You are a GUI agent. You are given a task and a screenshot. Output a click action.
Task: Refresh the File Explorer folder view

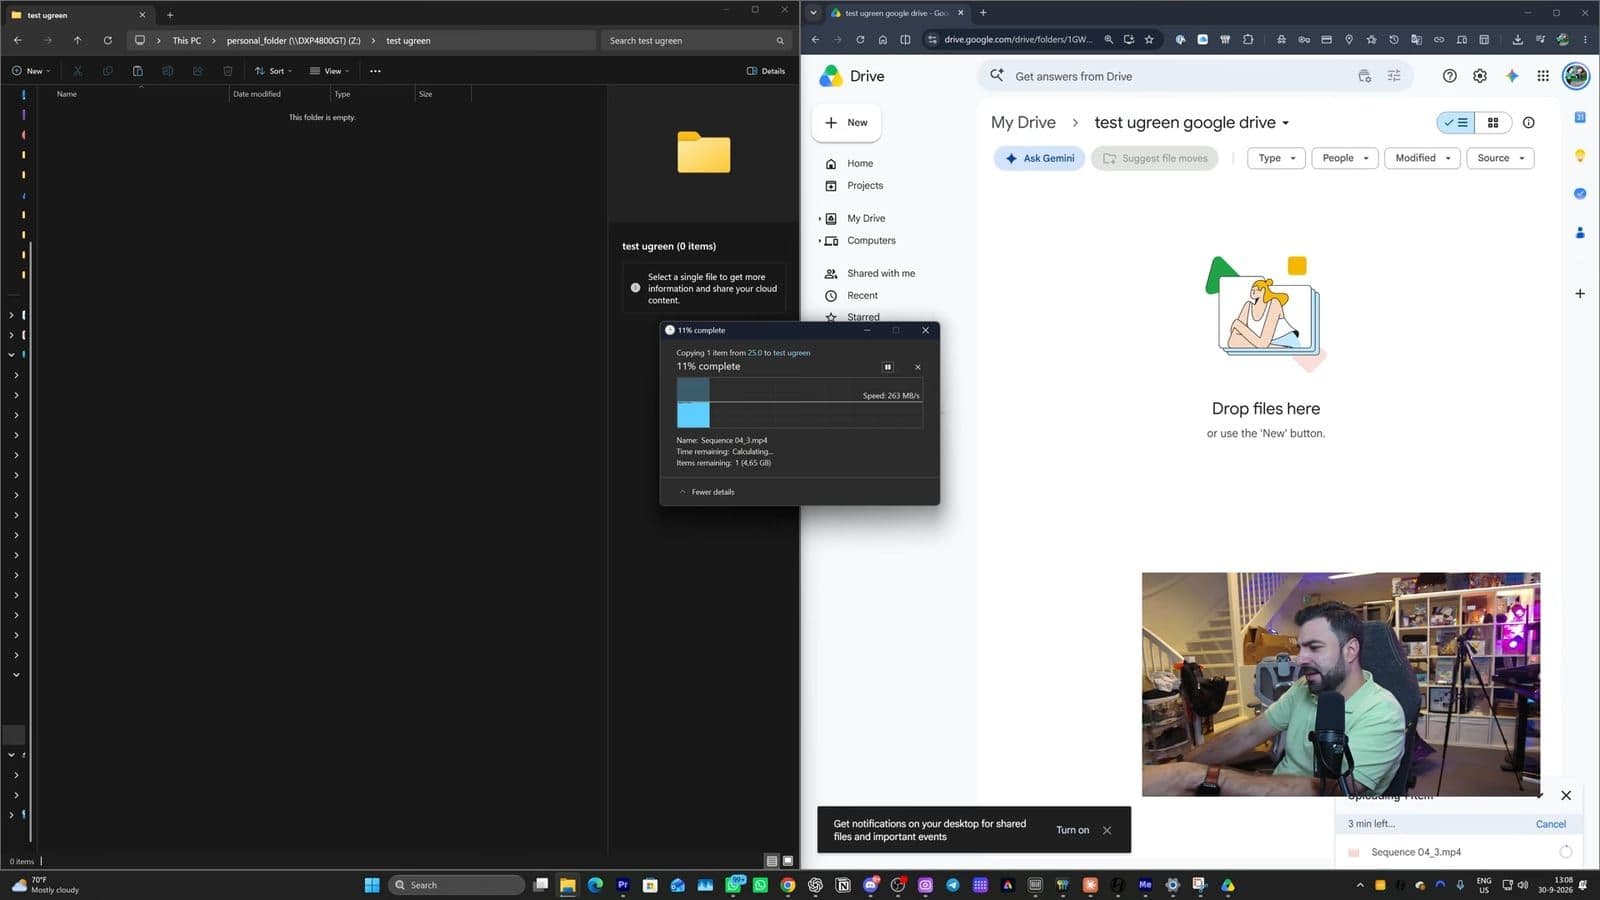[107, 40]
